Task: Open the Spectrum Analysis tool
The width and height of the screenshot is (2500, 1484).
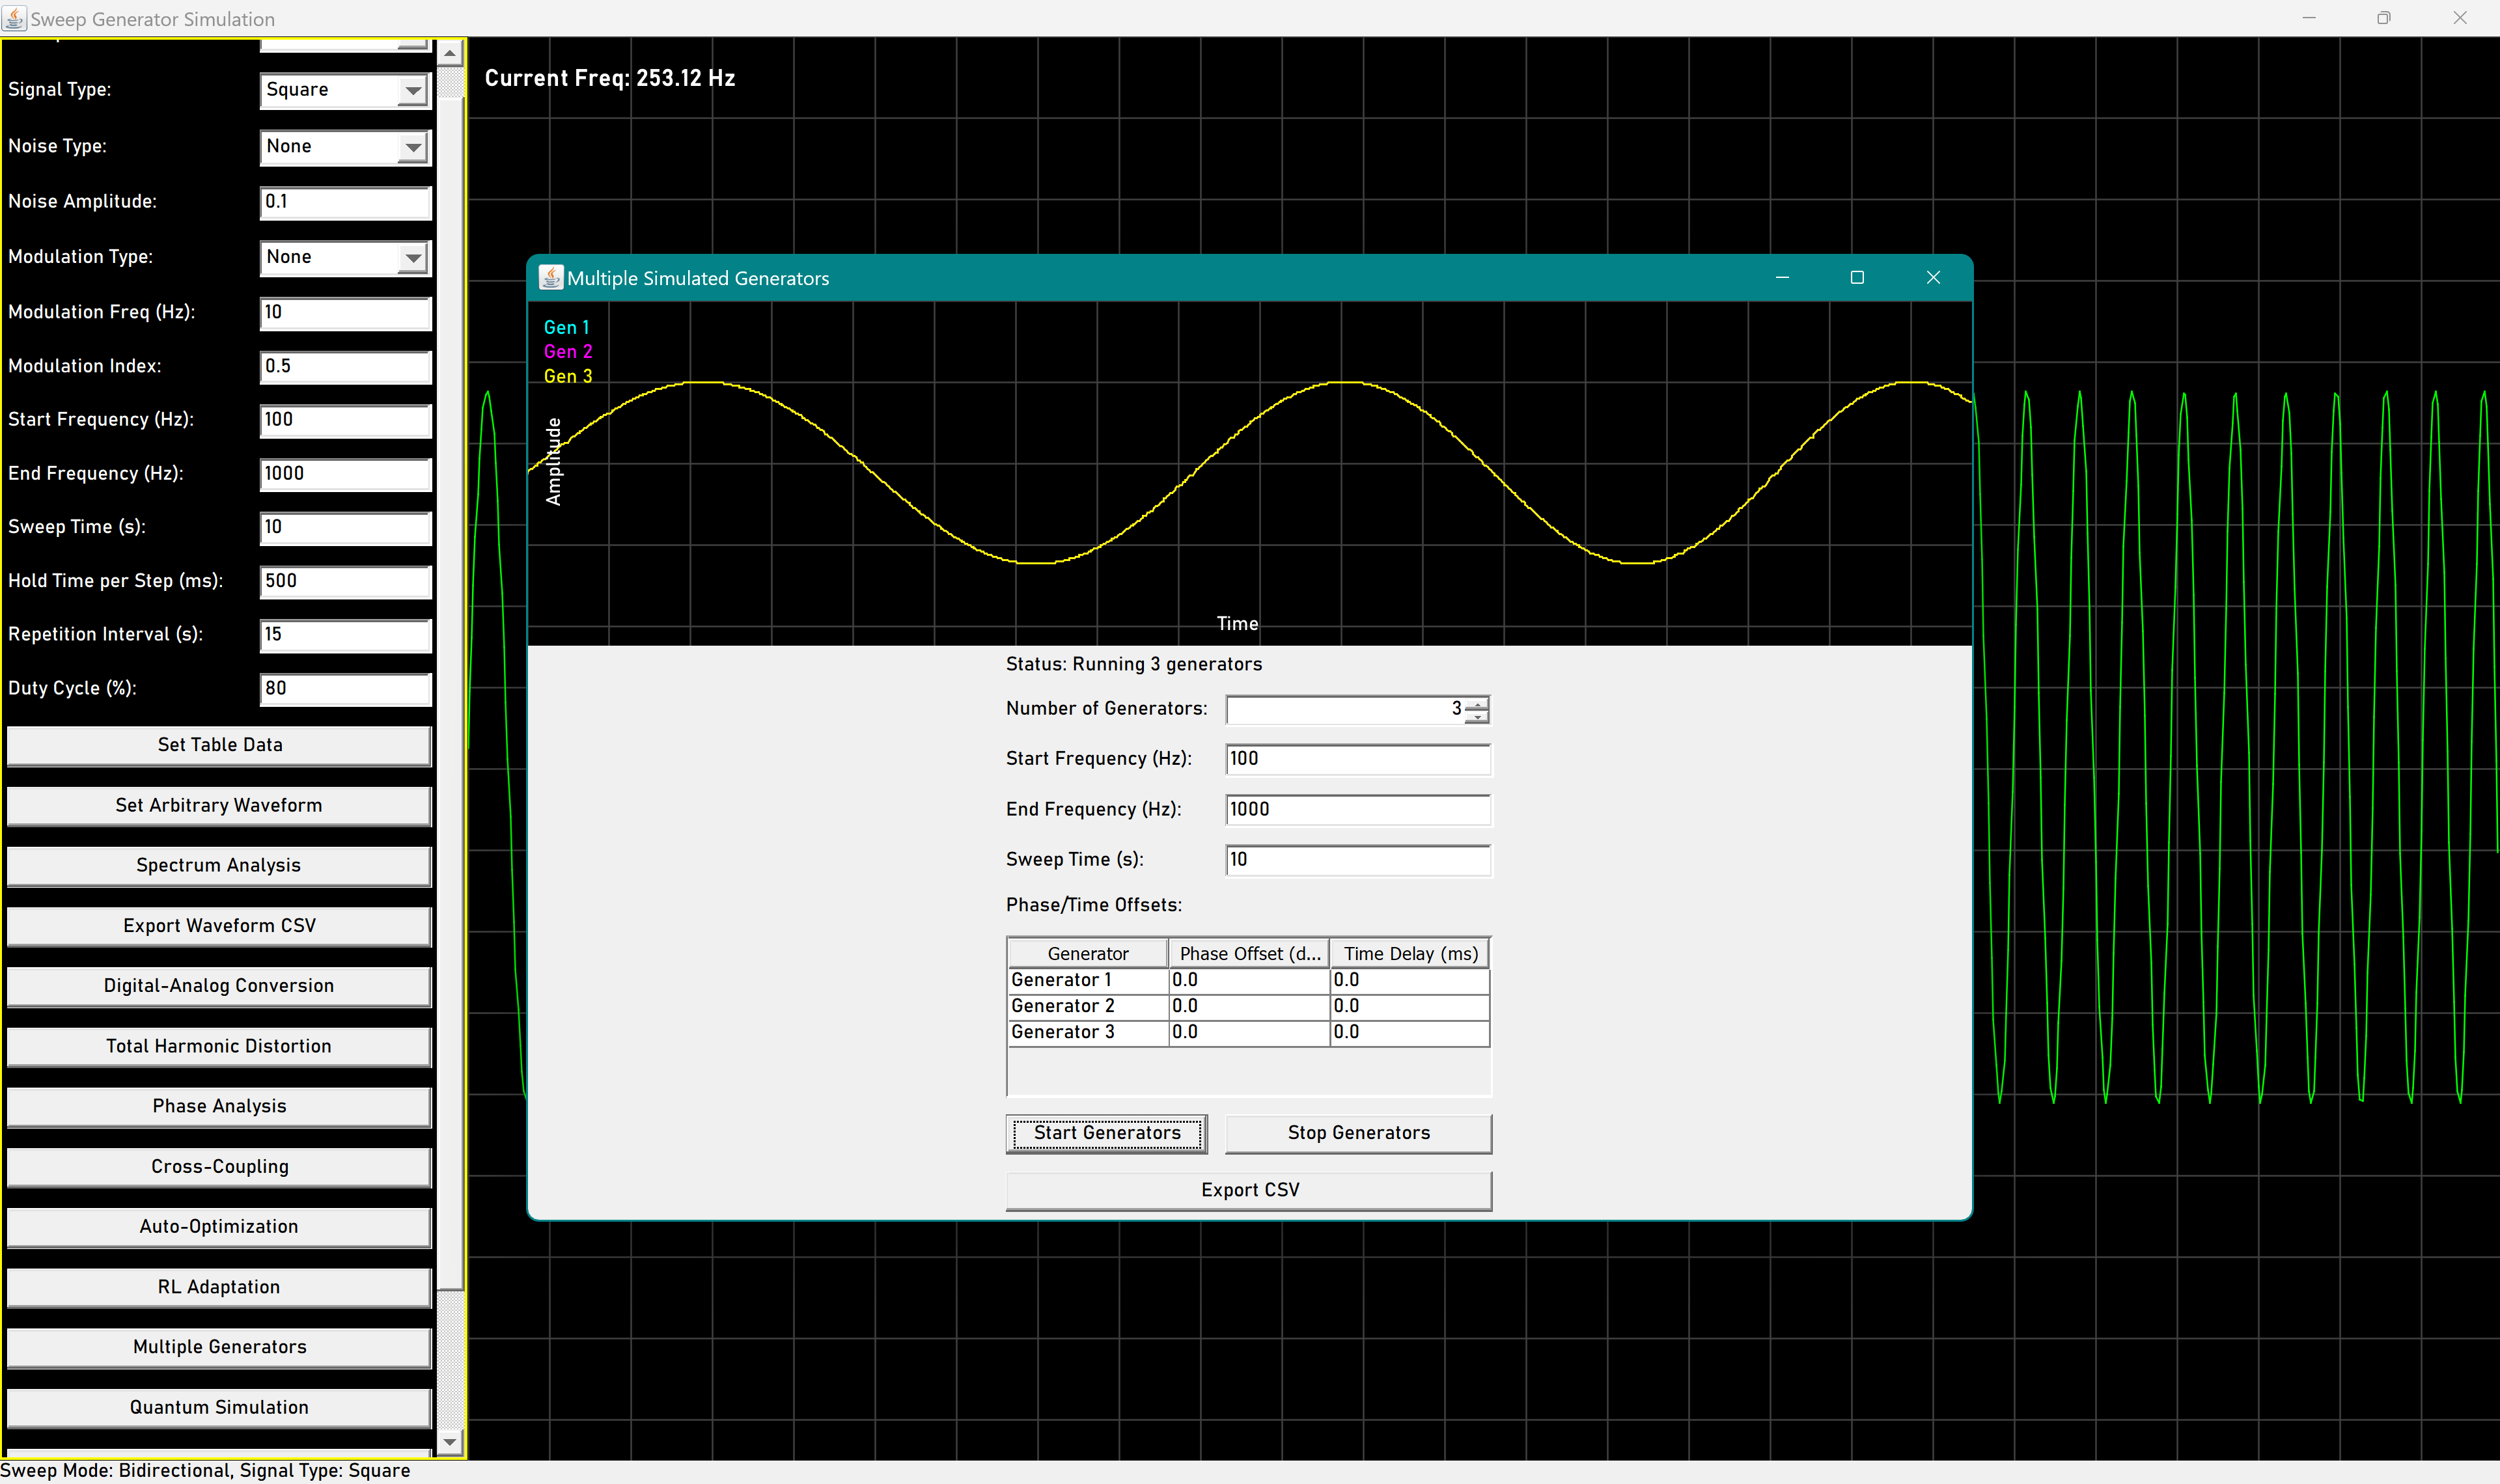Action: 219,866
